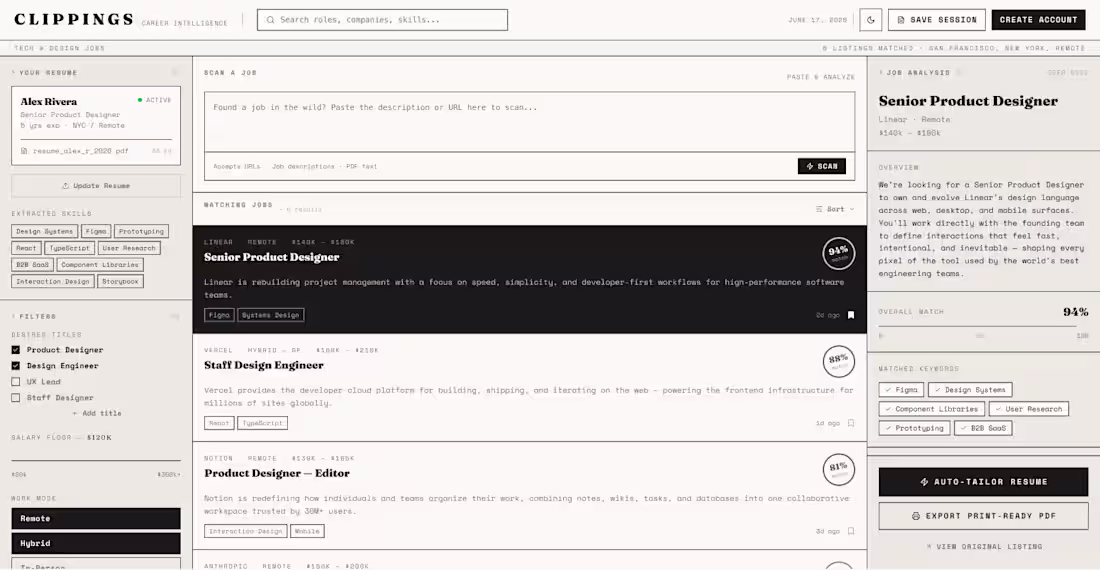Image resolution: width=1100 pixels, height=570 pixels.
Task: Check the UX Lead title
Action: click(x=15, y=382)
